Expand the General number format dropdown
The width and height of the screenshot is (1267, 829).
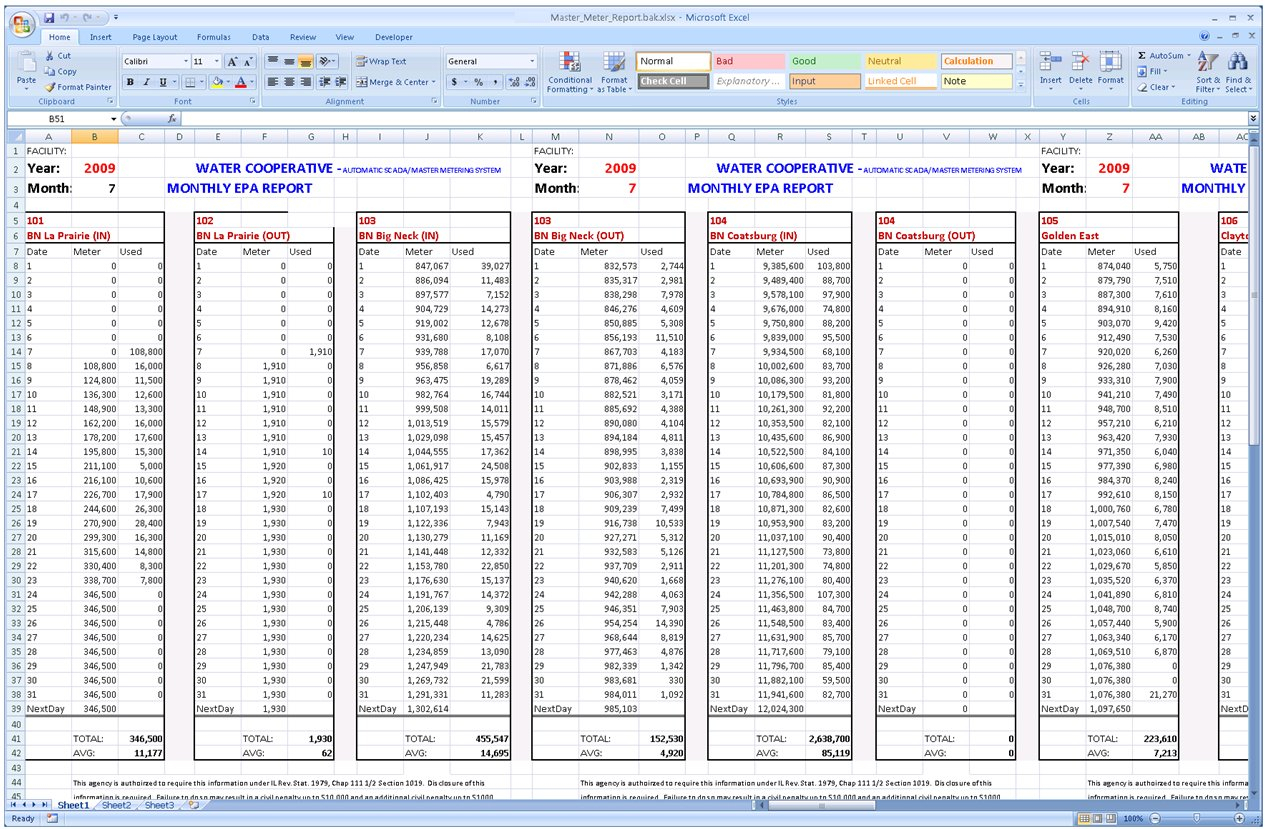click(531, 61)
